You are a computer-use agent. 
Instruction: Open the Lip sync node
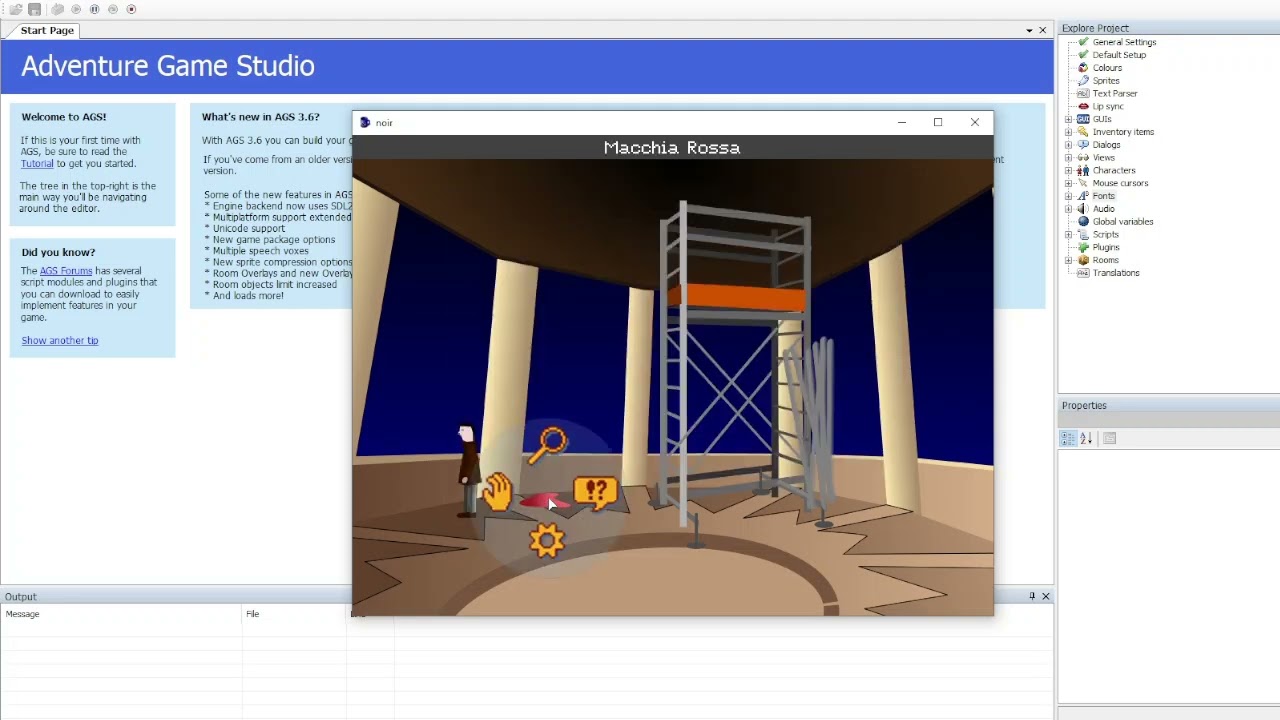click(1108, 107)
